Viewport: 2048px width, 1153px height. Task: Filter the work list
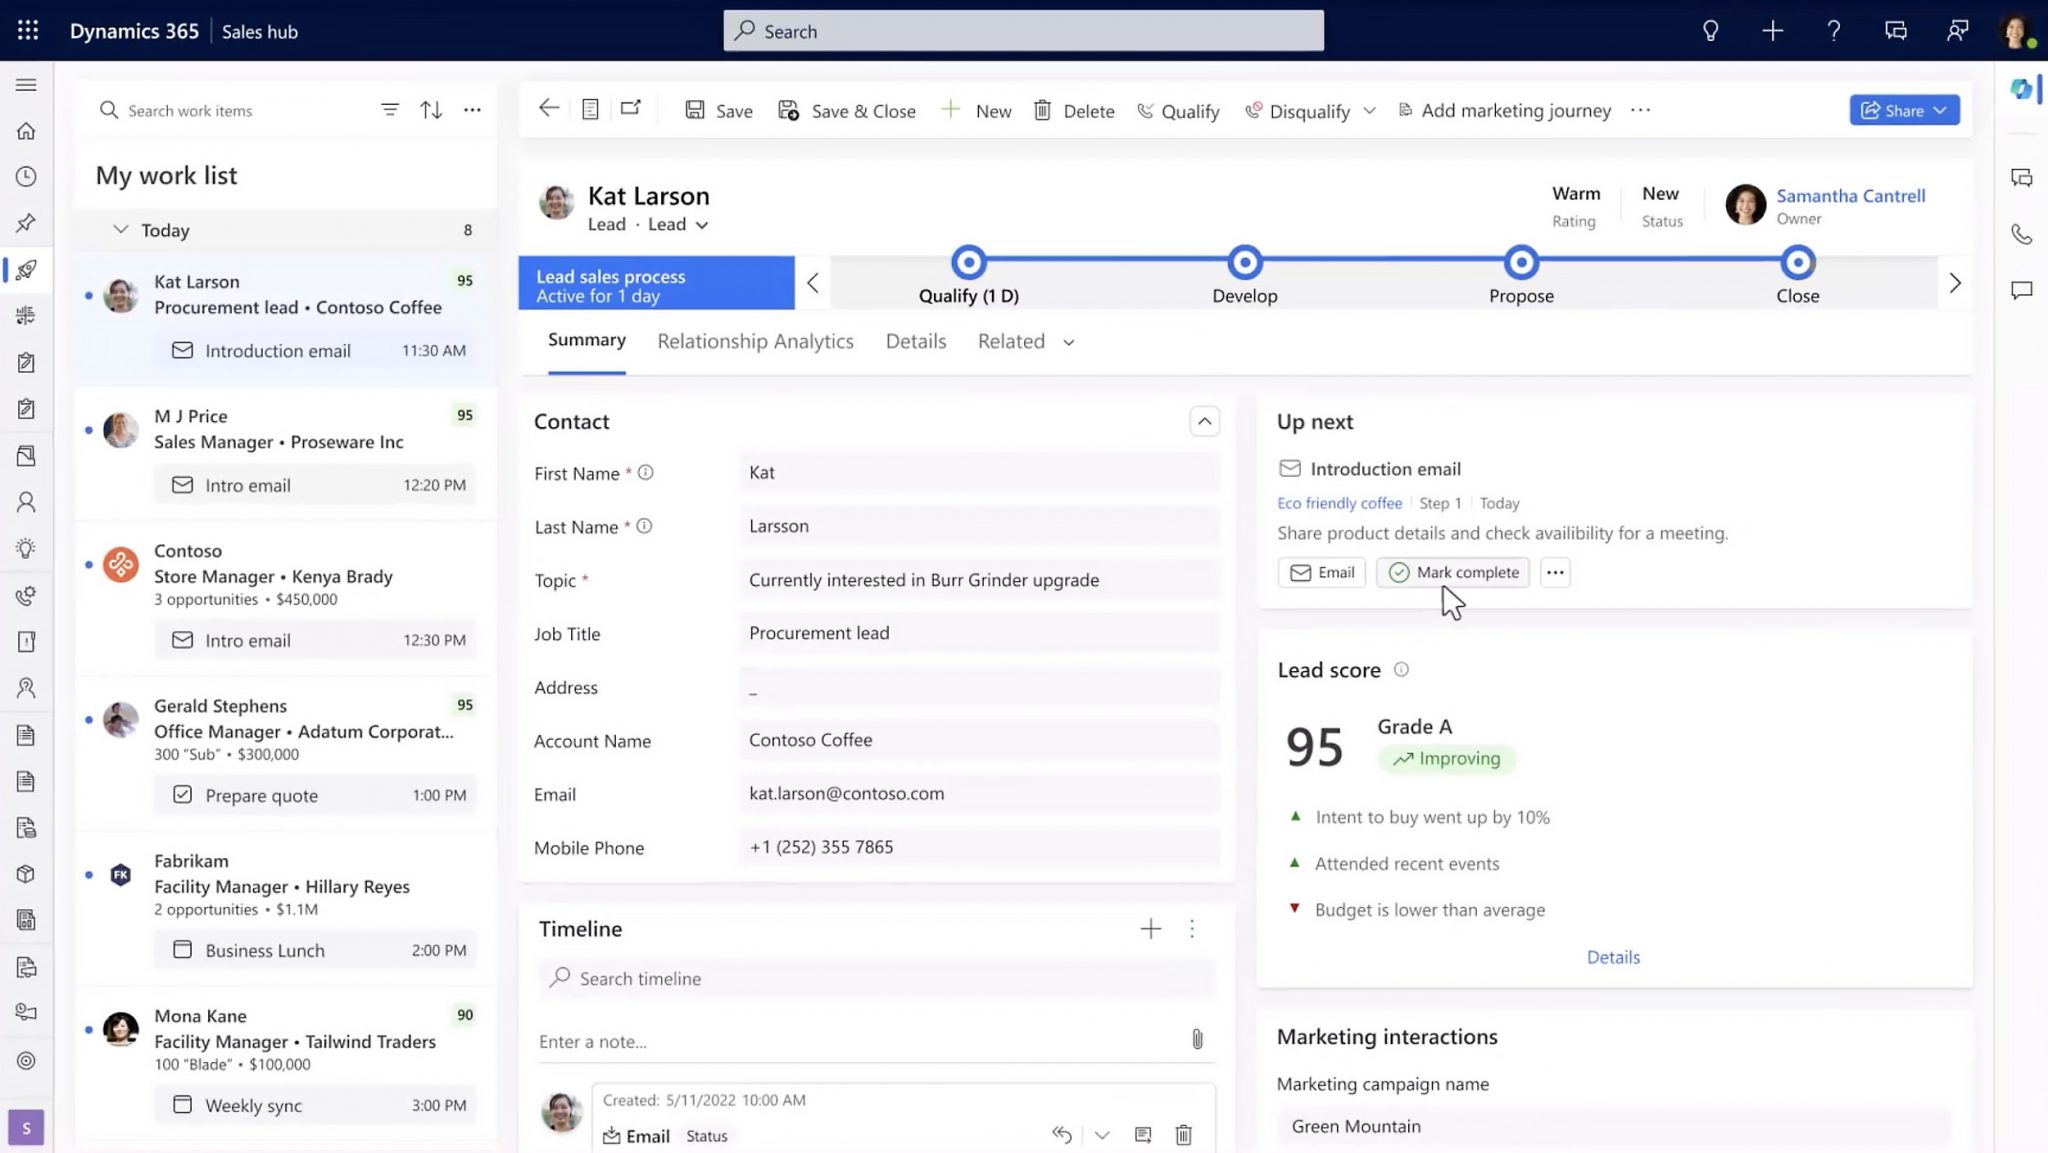390,110
